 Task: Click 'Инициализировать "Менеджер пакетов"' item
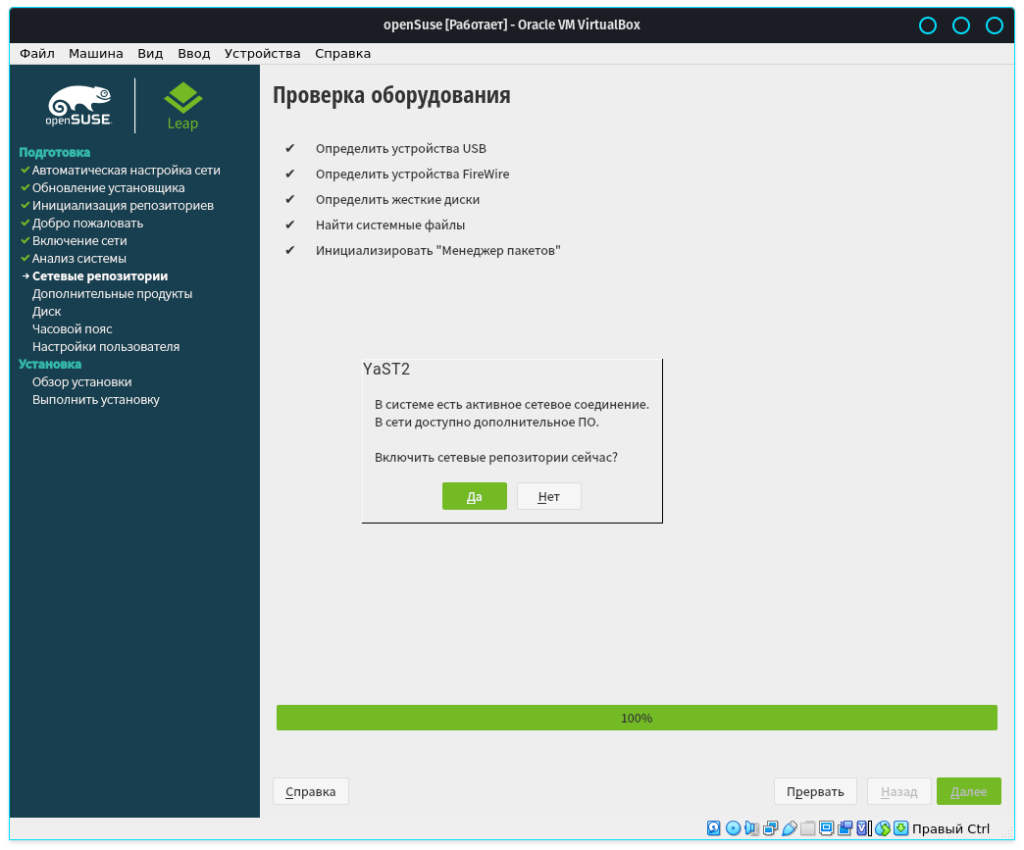[x=438, y=251]
